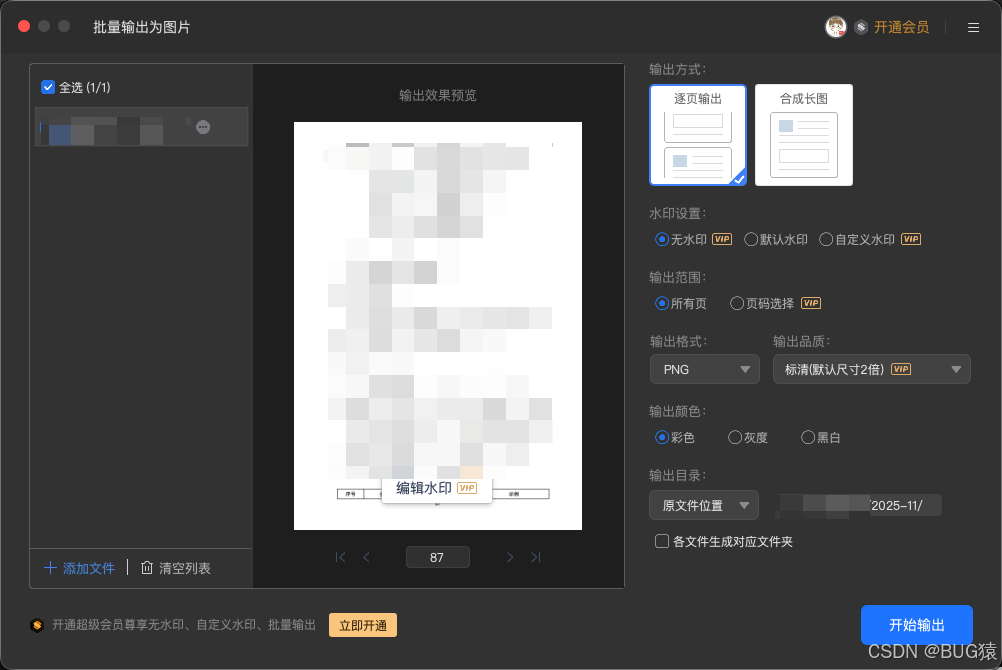The width and height of the screenshot is (1002, 670).
Task: Open the 原文件位置 directory dropdown
Action: click(x=703, y=505)
